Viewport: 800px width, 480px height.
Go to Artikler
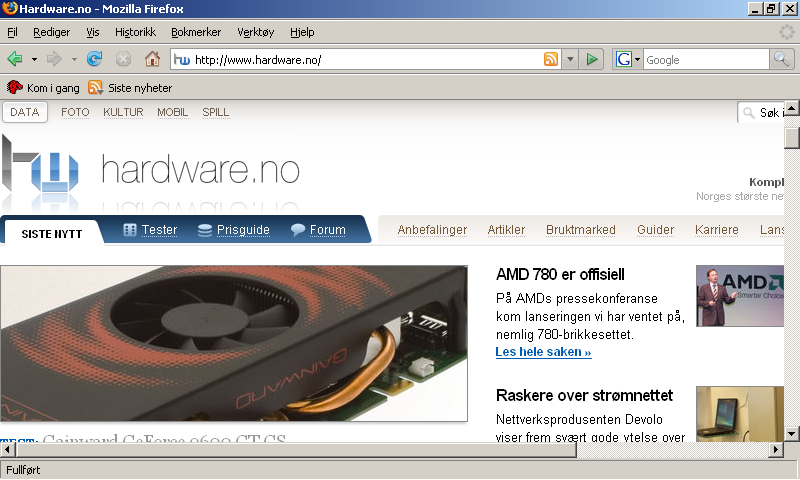point(506,230)
